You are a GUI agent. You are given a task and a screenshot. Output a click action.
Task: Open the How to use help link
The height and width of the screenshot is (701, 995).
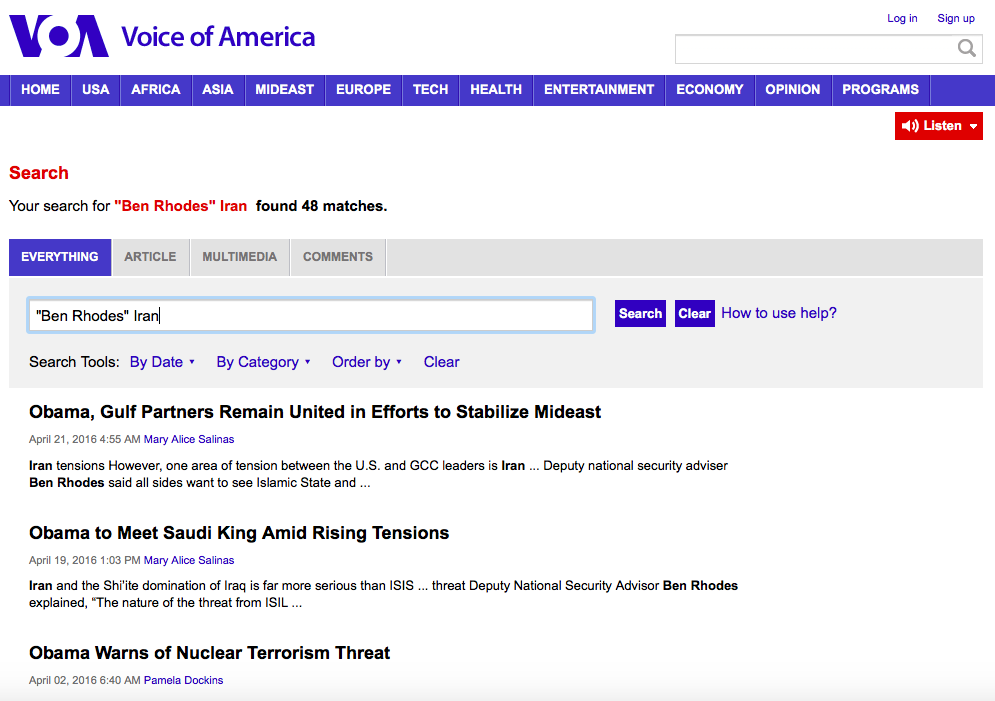pyautogui.click(x=779, y=313)
